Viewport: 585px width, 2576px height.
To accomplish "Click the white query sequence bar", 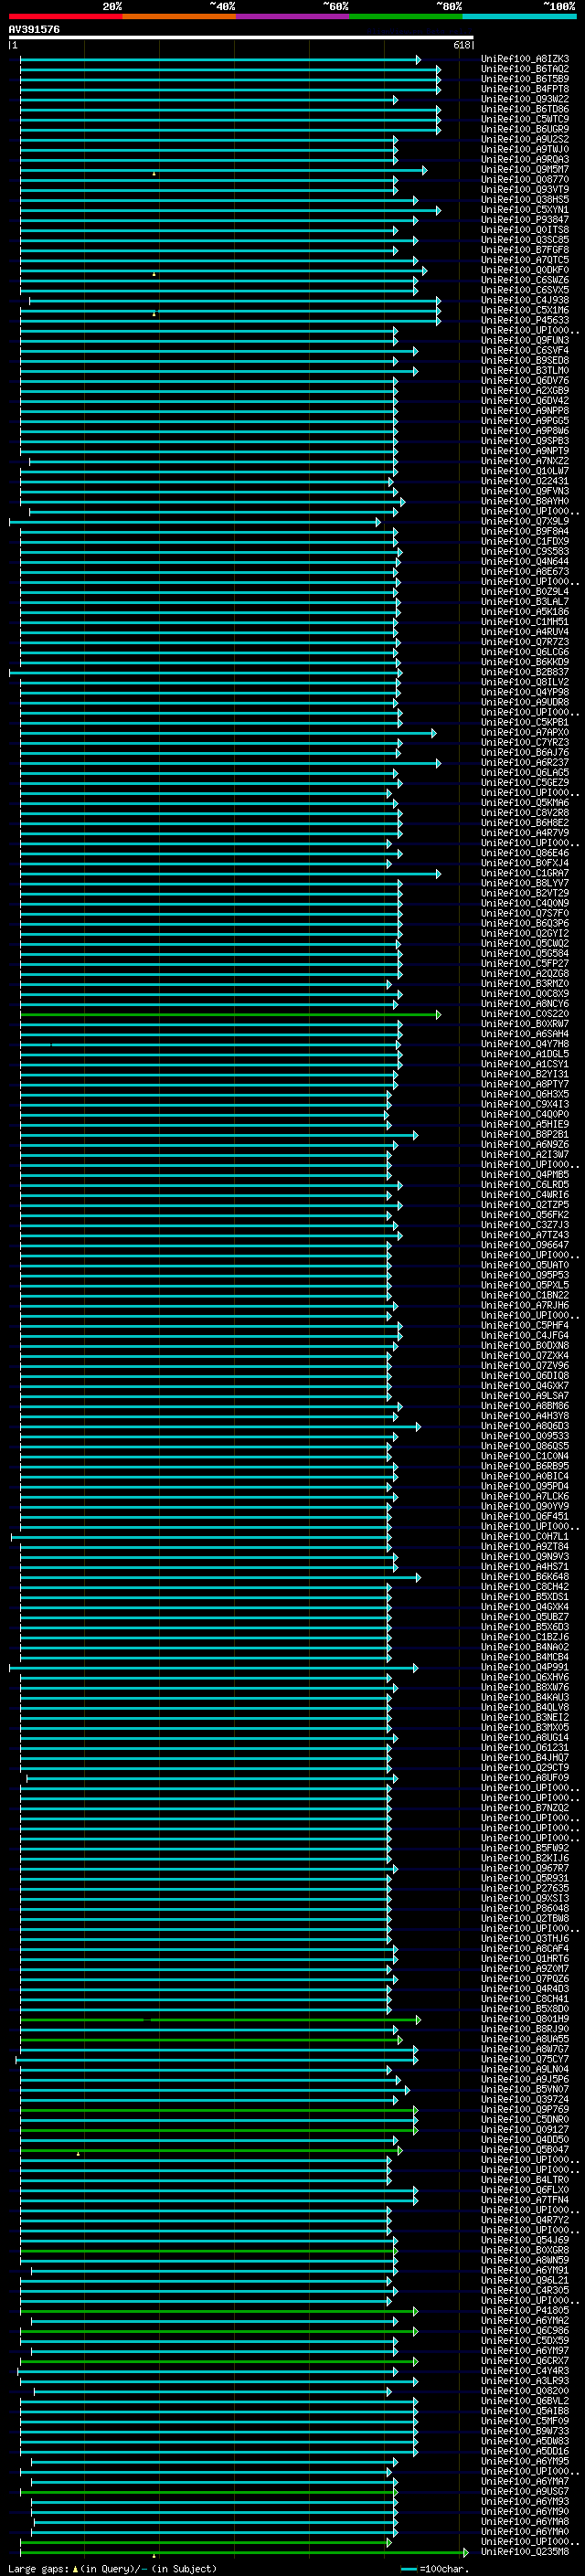I will click(x=241, y=37).
